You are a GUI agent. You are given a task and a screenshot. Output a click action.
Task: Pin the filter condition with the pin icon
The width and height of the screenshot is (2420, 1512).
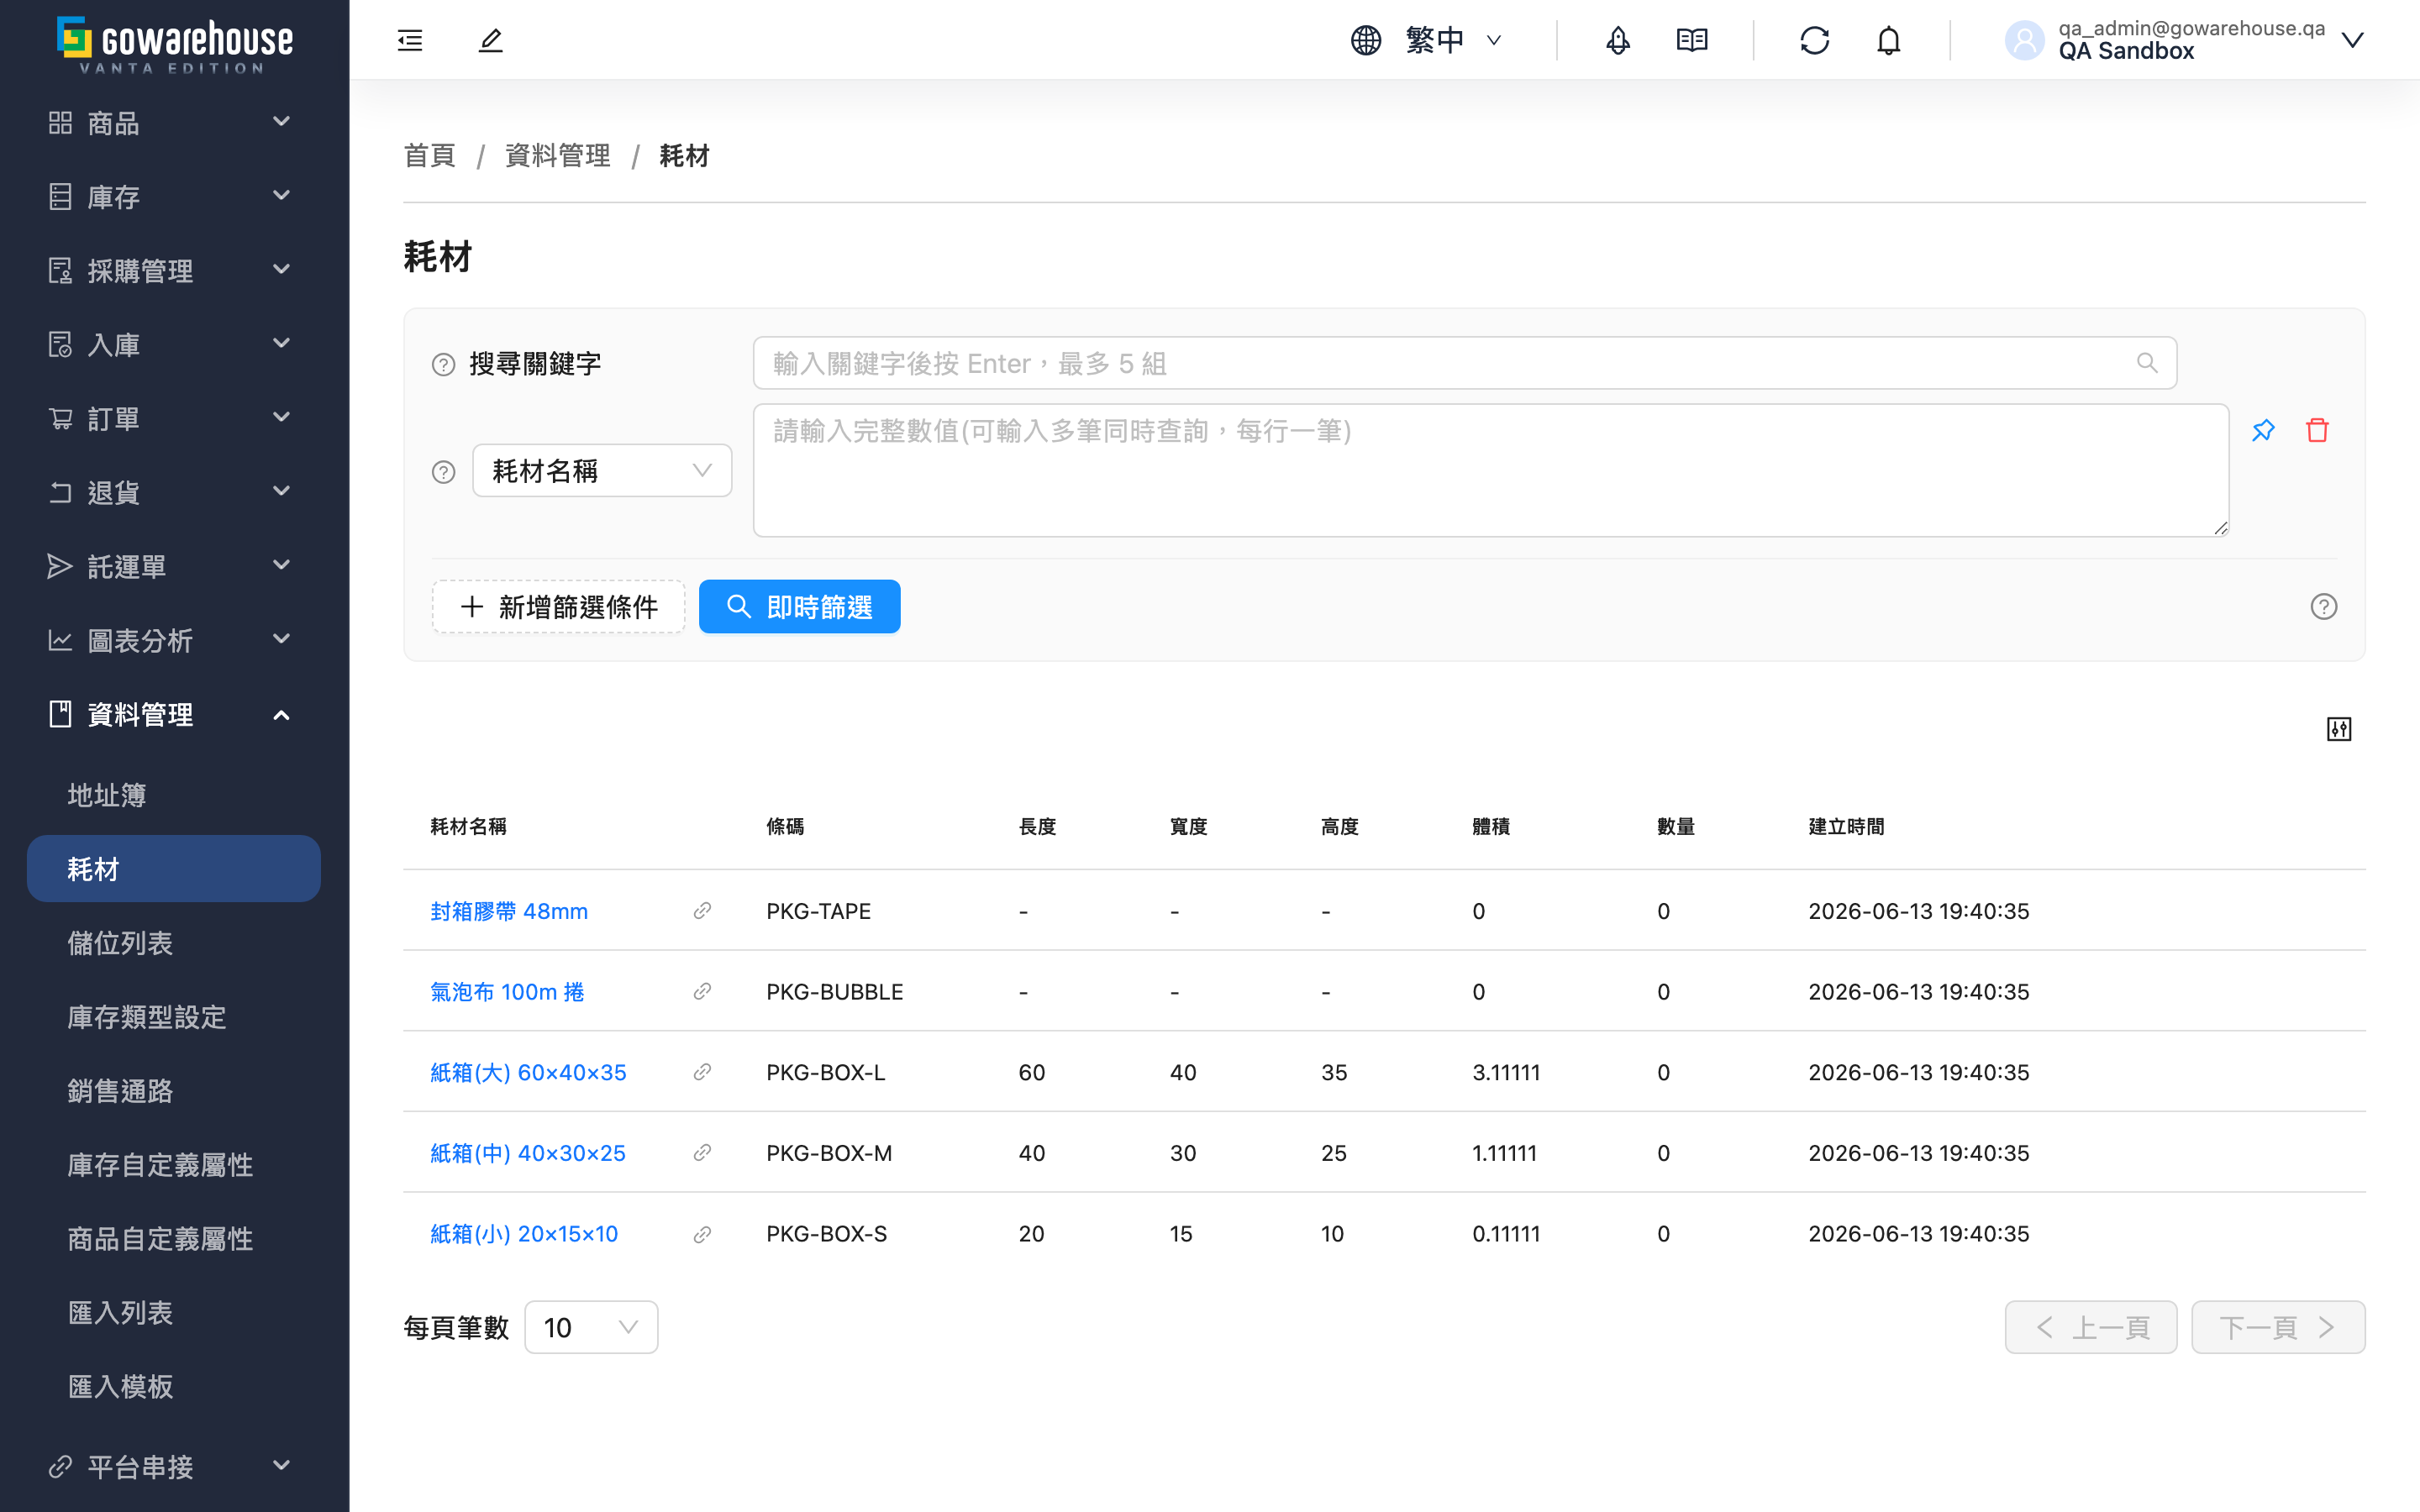pos(2263,430)
